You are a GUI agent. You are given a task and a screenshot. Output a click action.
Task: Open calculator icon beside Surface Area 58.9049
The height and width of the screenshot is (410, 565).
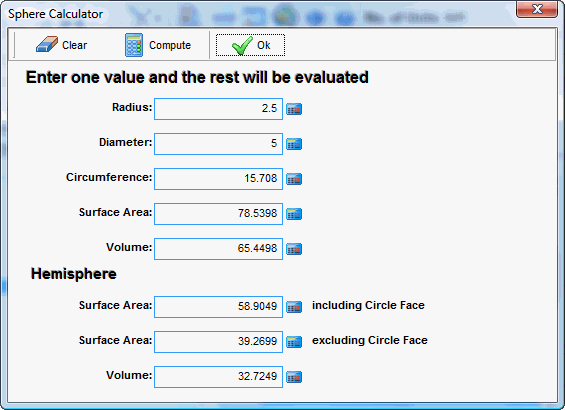coord(294,307)
